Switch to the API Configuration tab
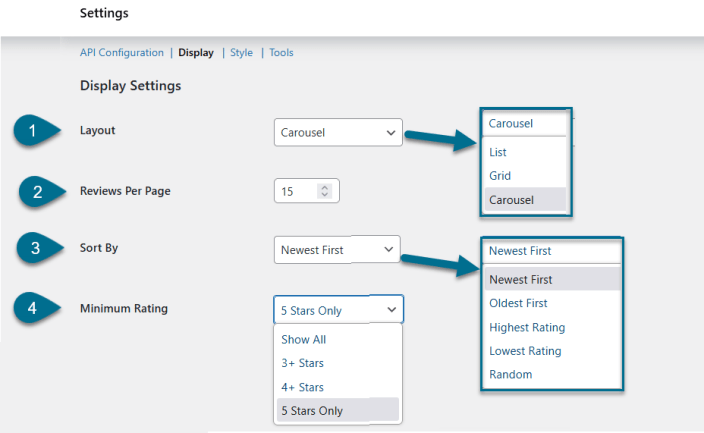 pyautogui.click(x=121, y=53)
